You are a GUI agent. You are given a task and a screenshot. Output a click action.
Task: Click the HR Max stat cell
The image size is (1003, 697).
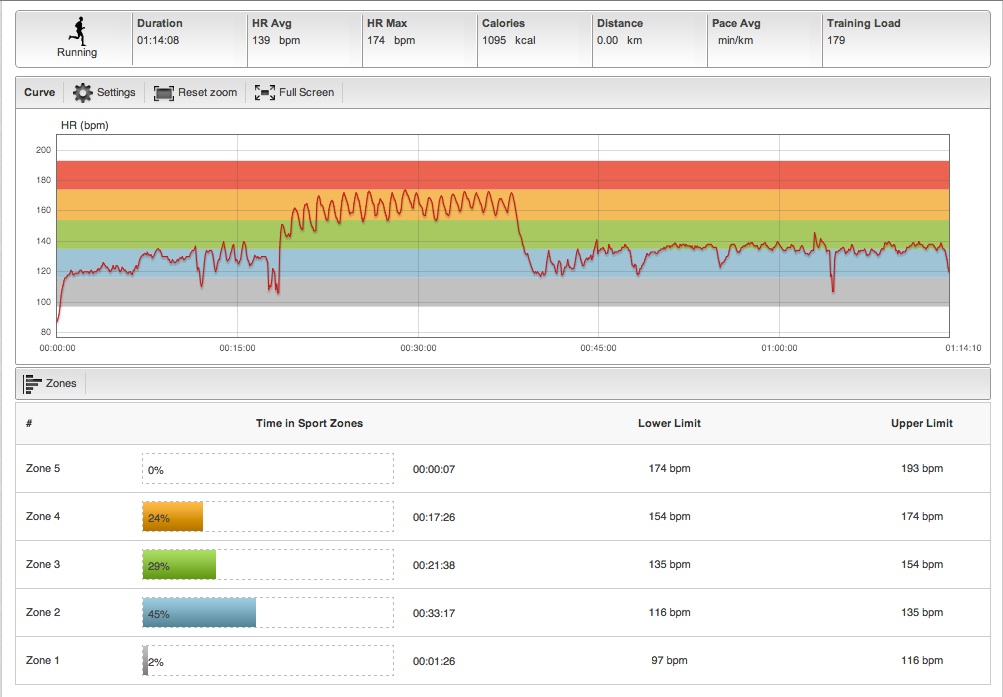click(x=418, y=32)
